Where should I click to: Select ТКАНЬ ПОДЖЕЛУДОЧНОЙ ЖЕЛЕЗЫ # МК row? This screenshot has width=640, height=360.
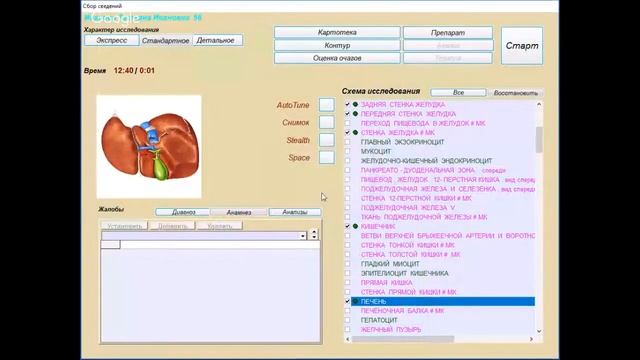coord(424,217)
